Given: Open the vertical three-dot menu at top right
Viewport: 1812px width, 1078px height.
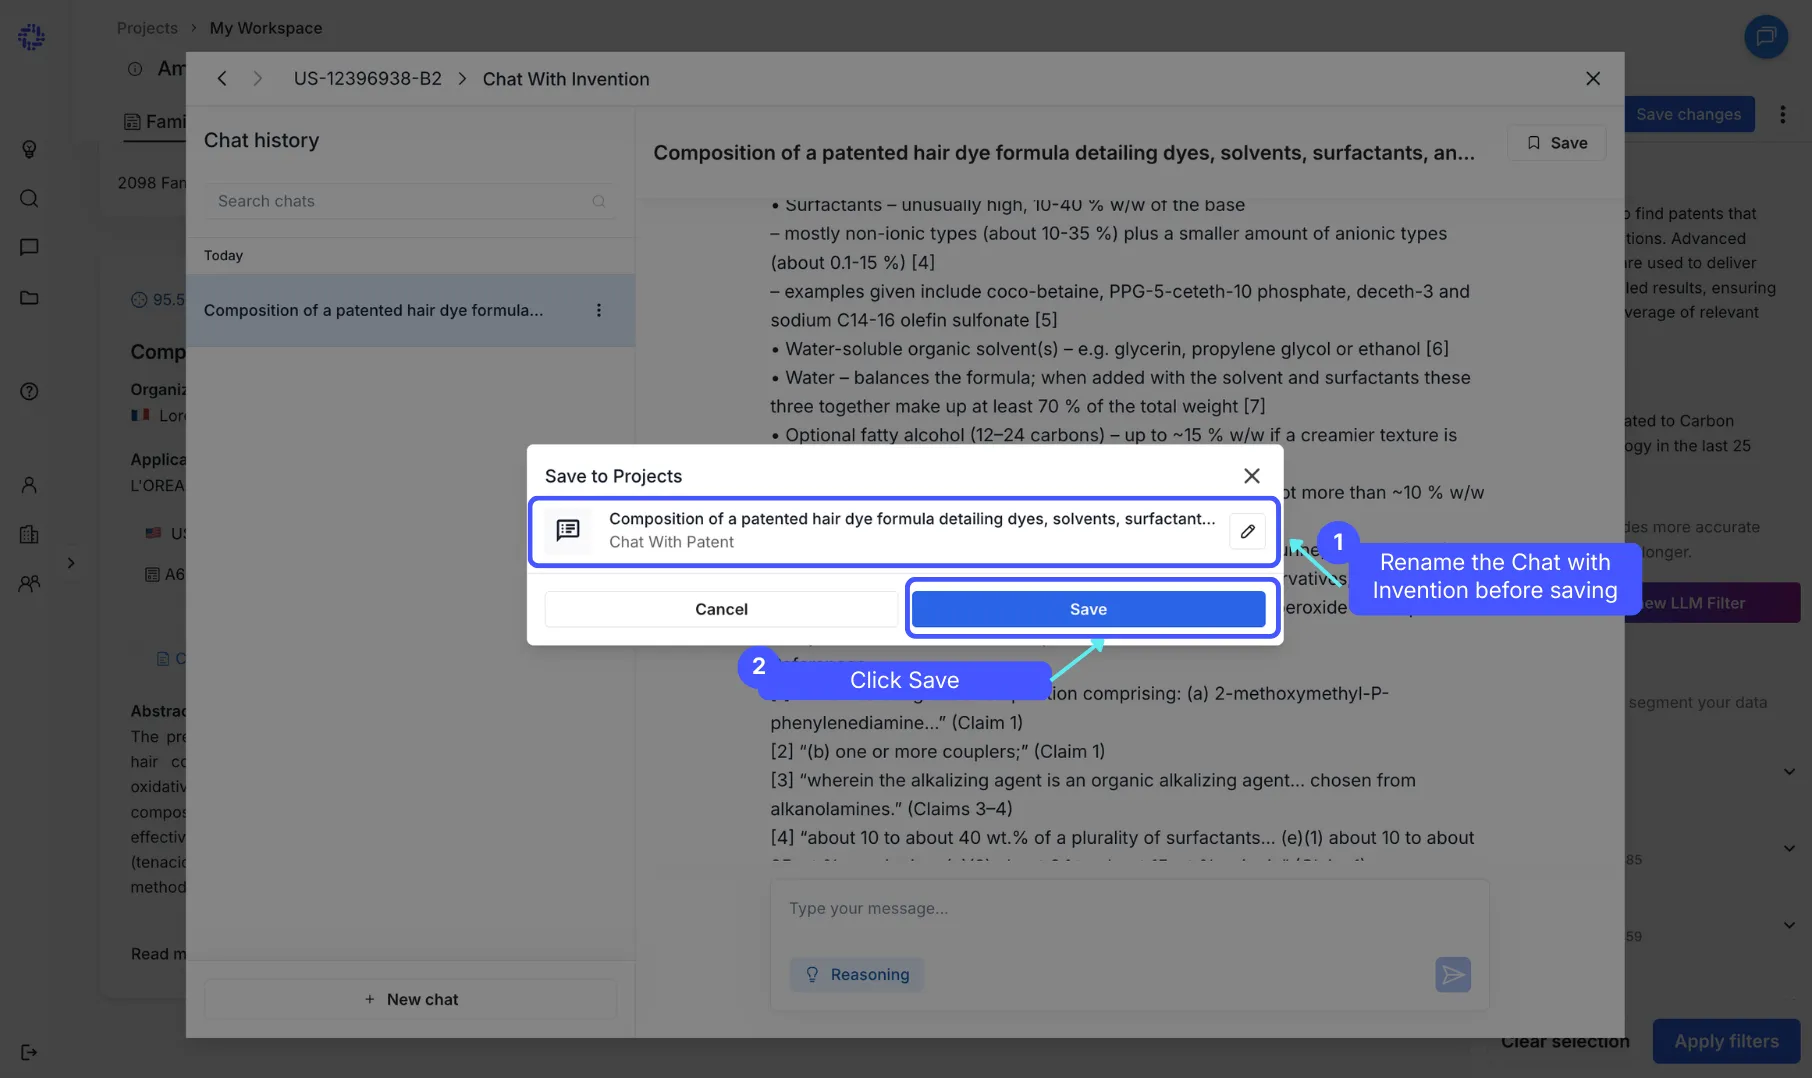Looking at the screenshot, I should [1782, 114].
